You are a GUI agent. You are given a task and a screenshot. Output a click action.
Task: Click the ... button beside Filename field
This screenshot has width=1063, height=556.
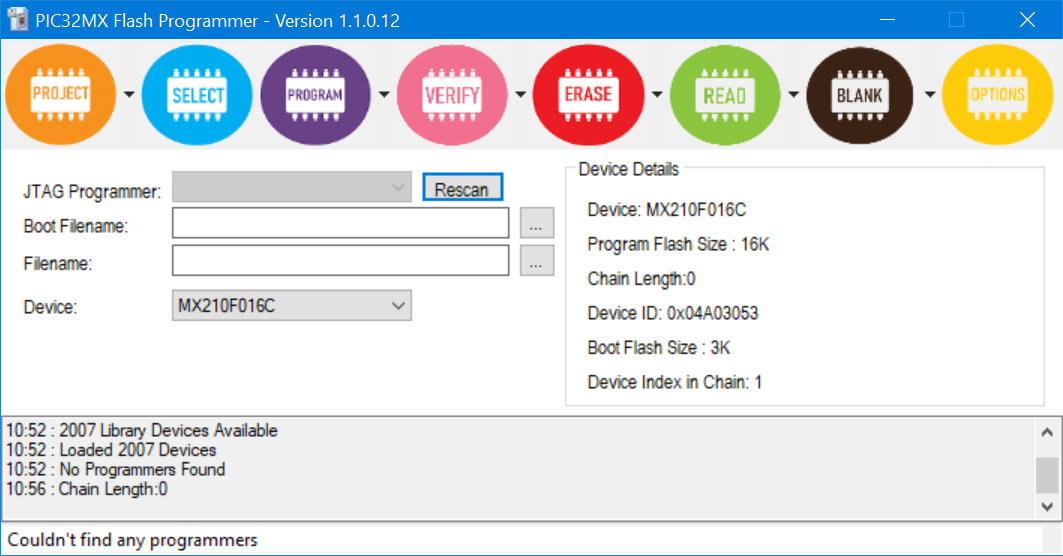click(x=536, y=261)
